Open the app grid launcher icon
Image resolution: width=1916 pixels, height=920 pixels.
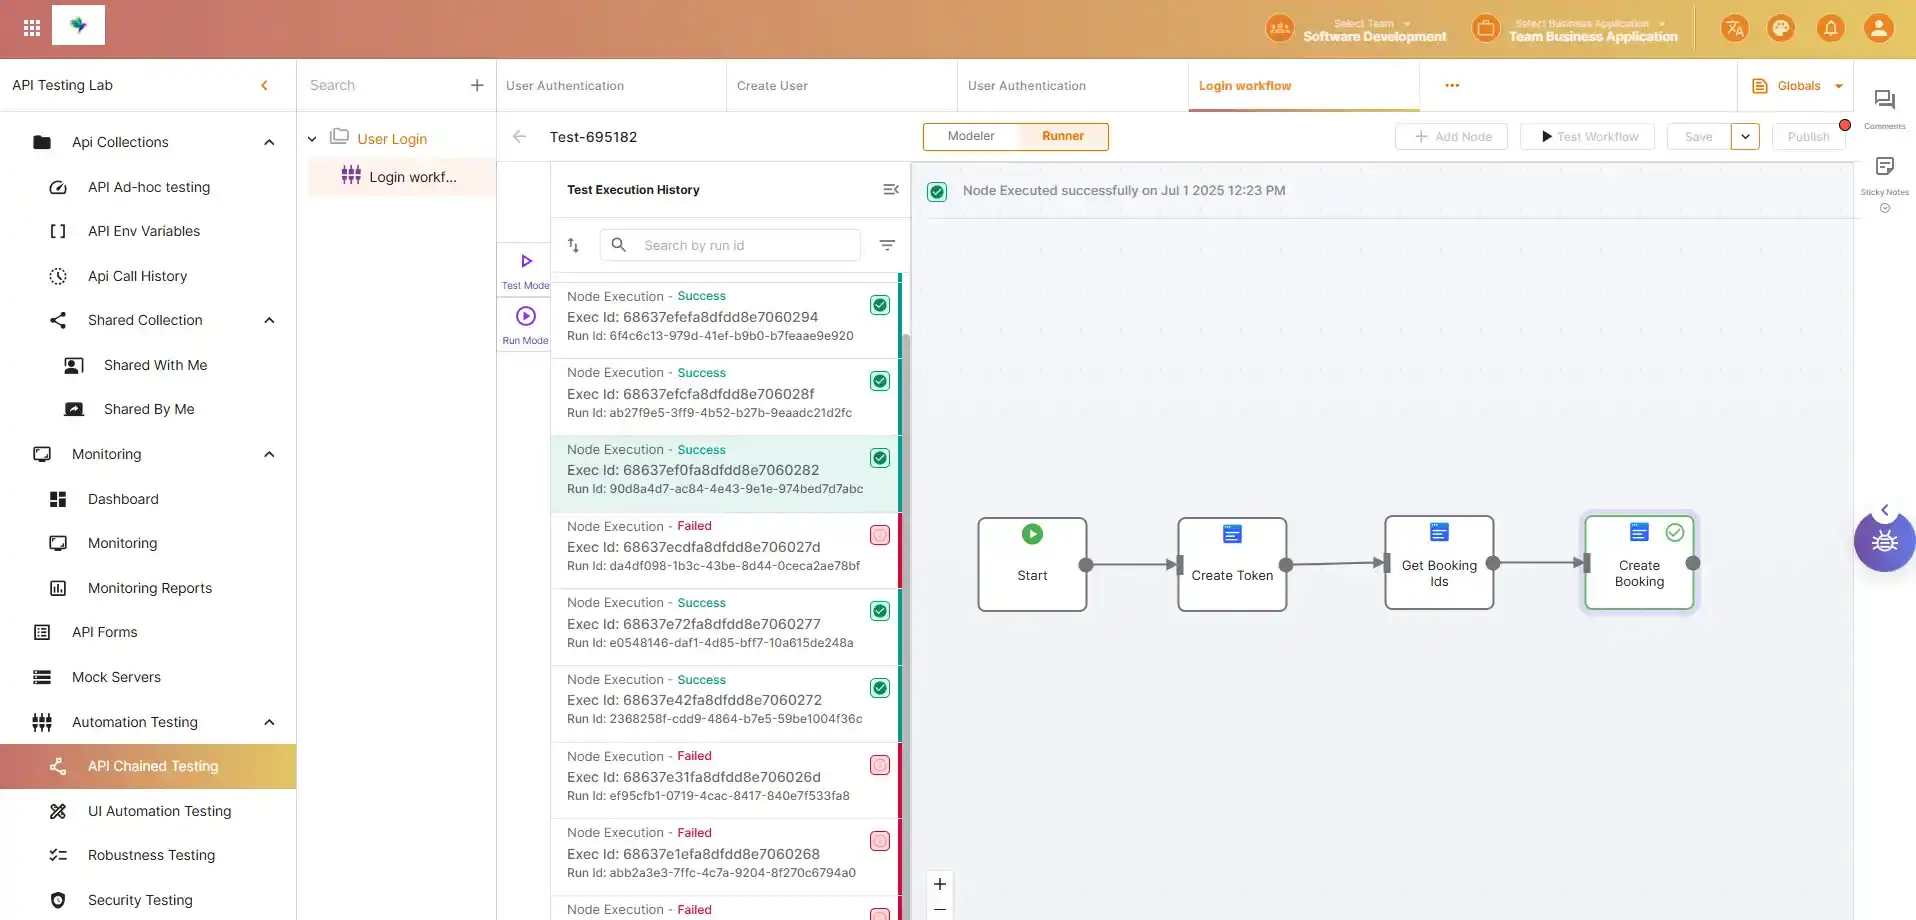(x=31, y=28)
